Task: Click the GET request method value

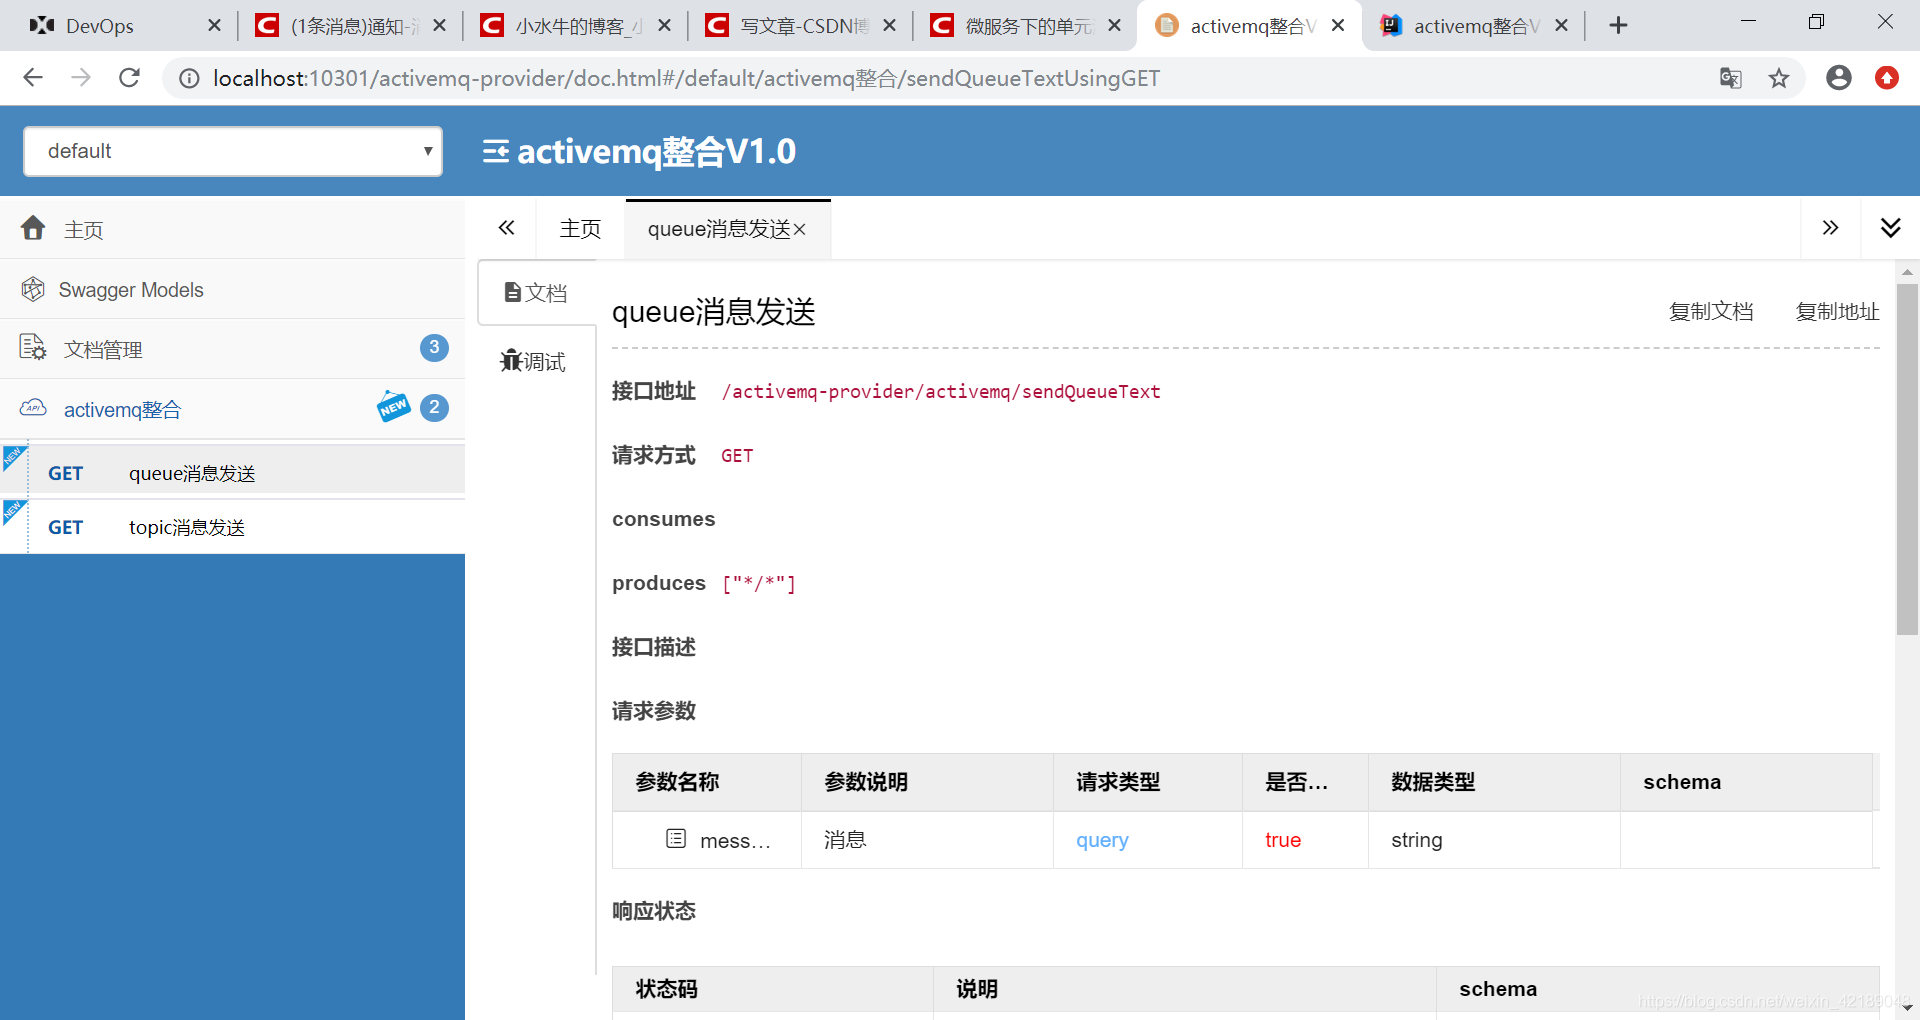Action: 737,455
